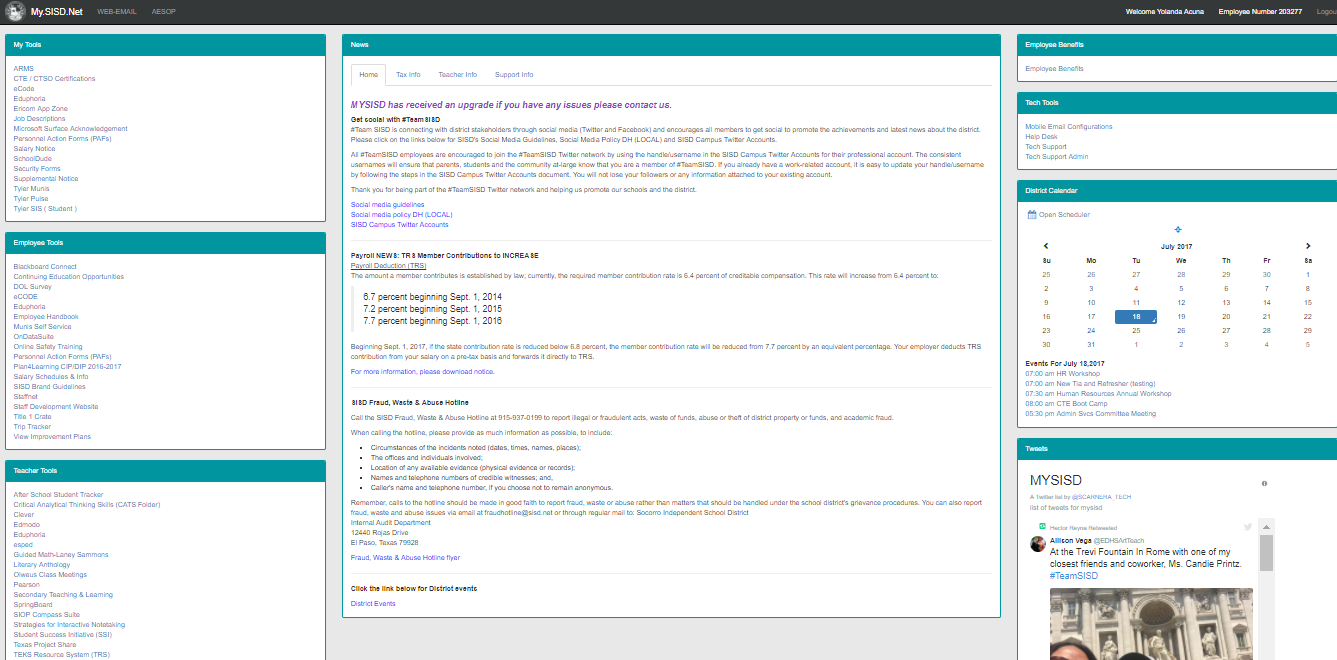1337x660 pixels.
Task: Open AESOP in the top navigation
Action: [164, 12]
